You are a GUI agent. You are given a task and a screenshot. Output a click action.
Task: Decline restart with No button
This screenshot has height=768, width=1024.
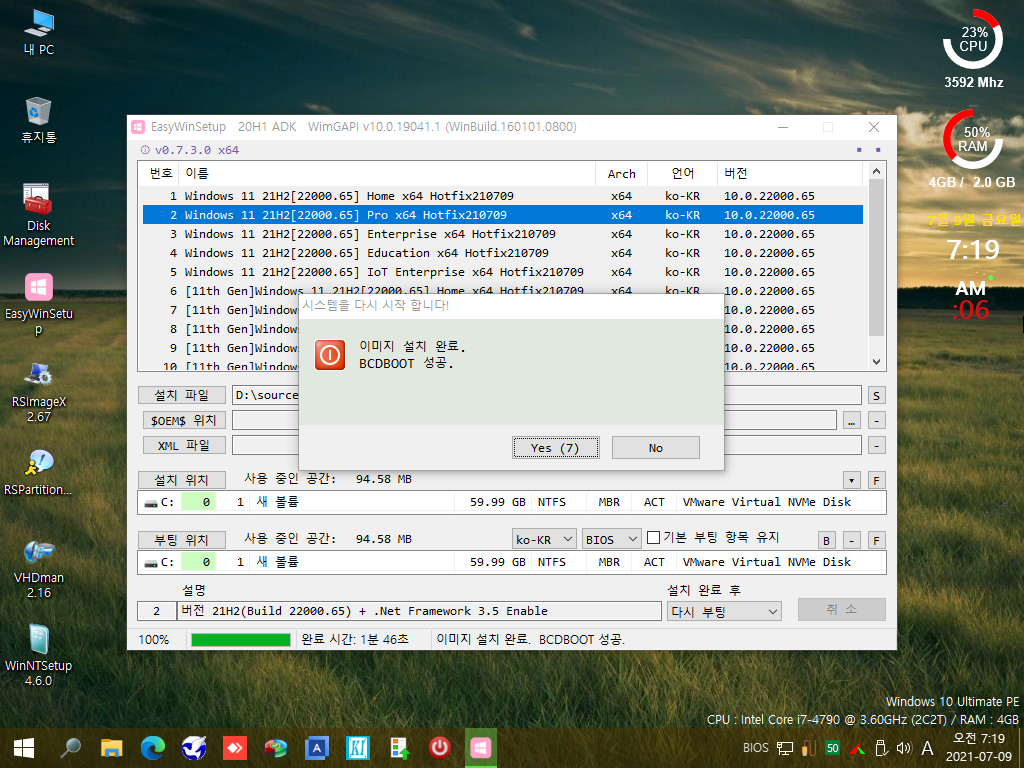[x=656, y=448]
